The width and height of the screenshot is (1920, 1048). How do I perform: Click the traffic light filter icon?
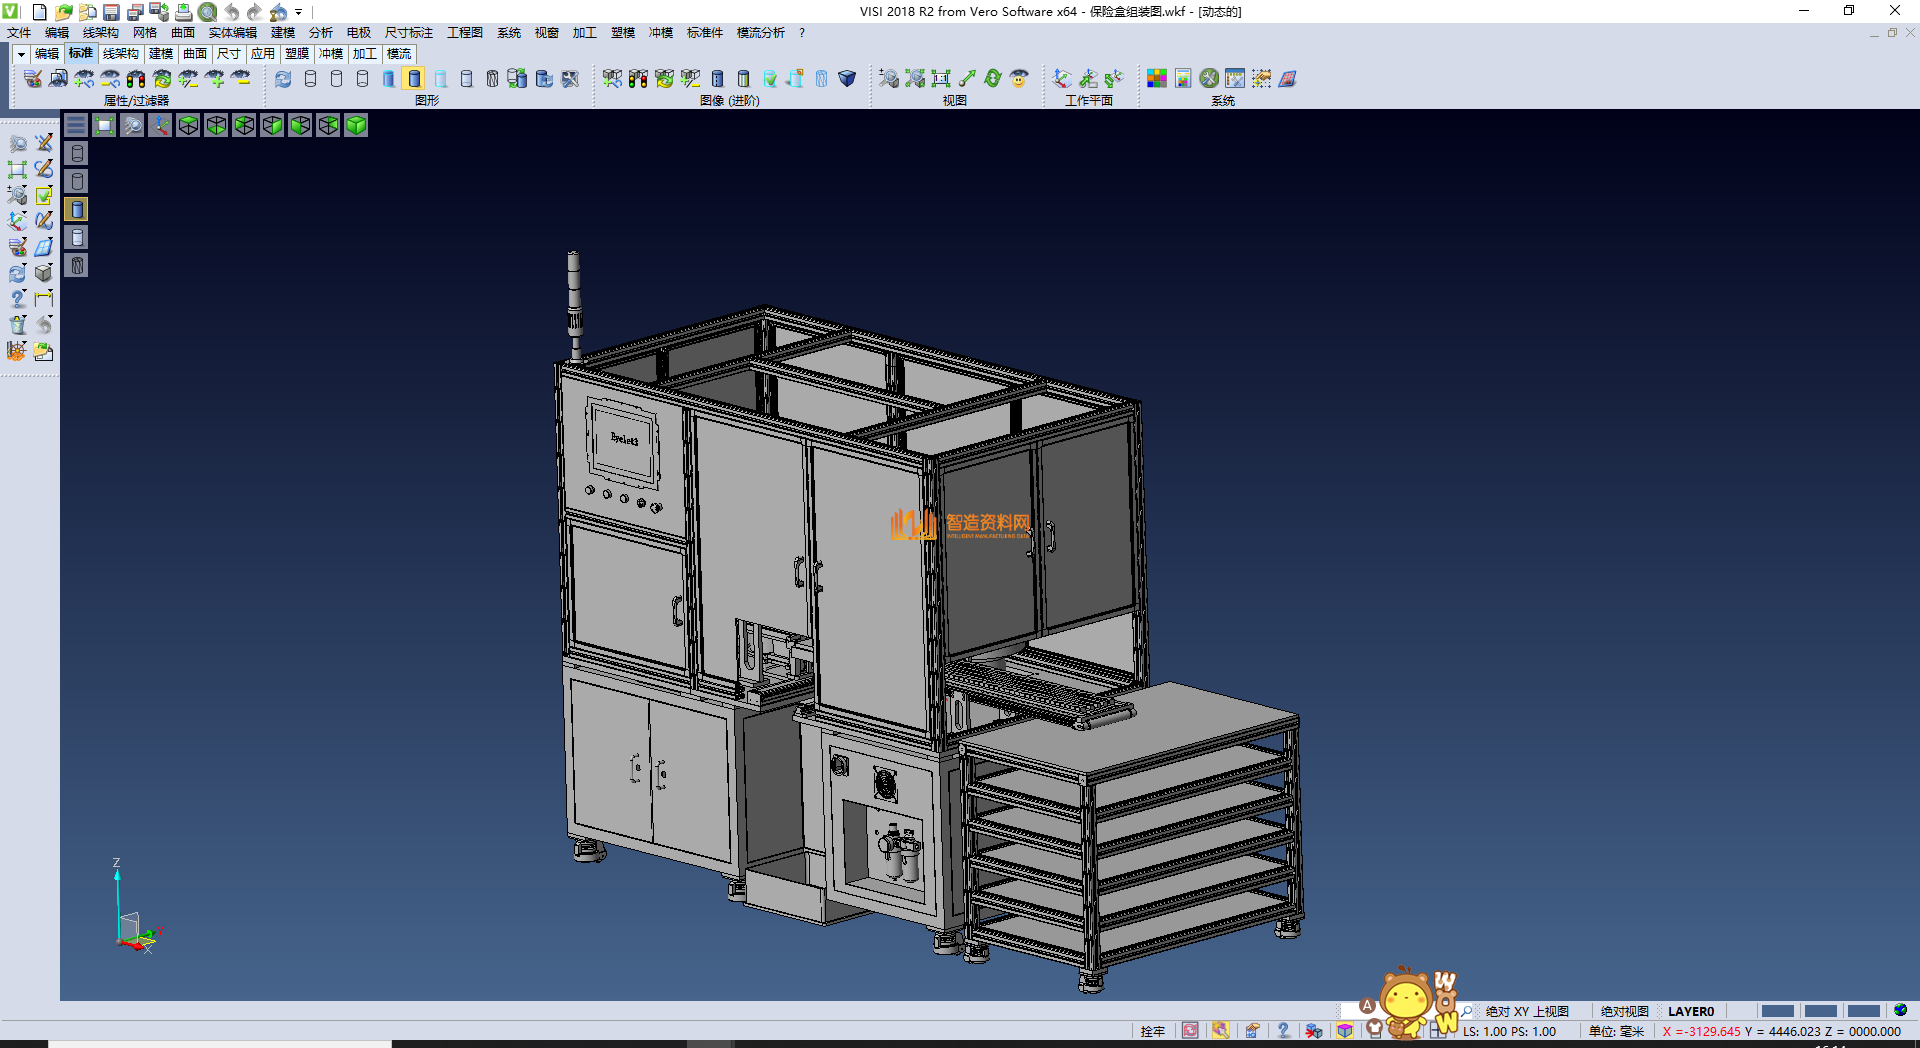tap(137, 79)
